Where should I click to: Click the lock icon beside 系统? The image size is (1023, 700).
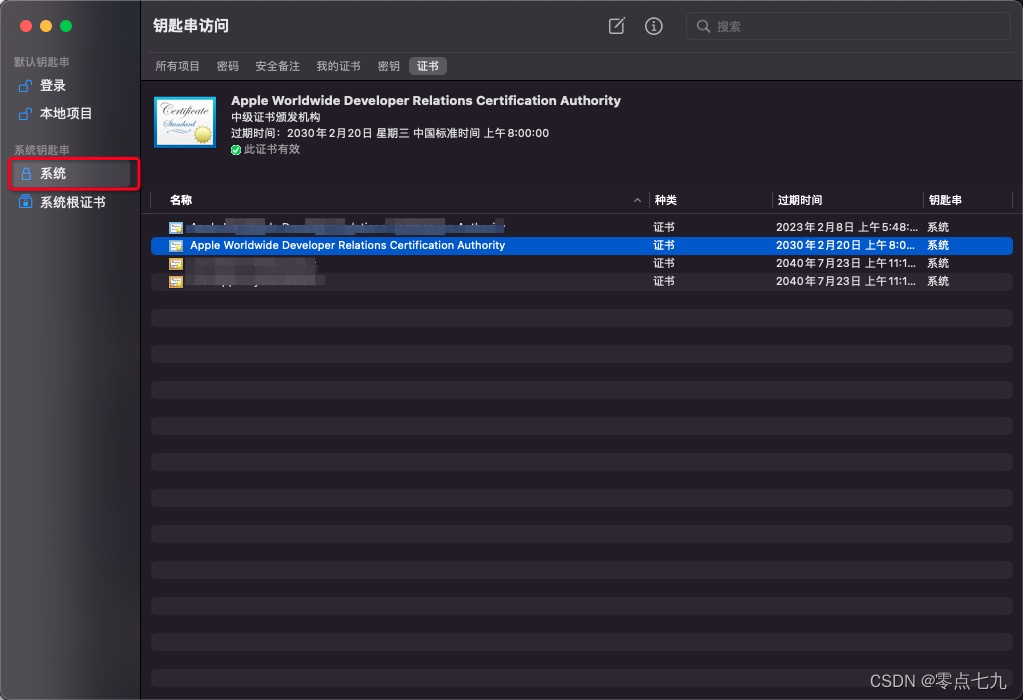pyautogui.click(x=26, y=174)
